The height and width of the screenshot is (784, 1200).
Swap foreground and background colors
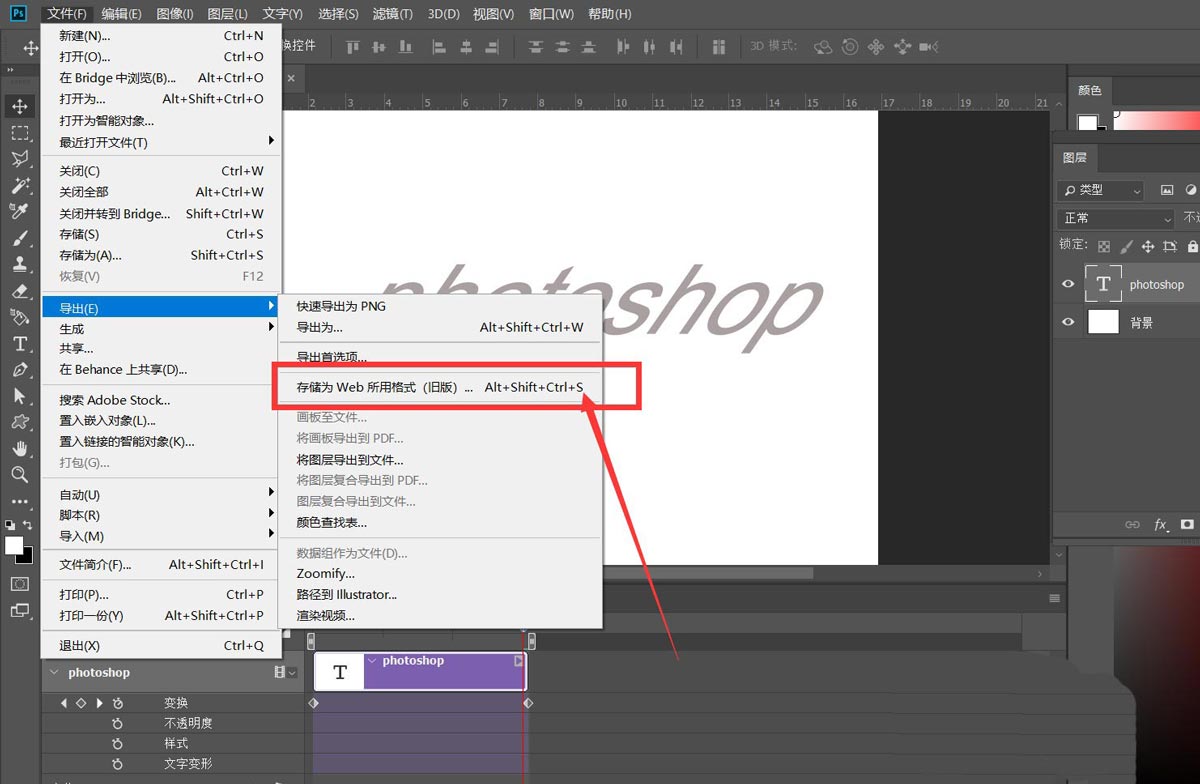click(x=28, y=524)
